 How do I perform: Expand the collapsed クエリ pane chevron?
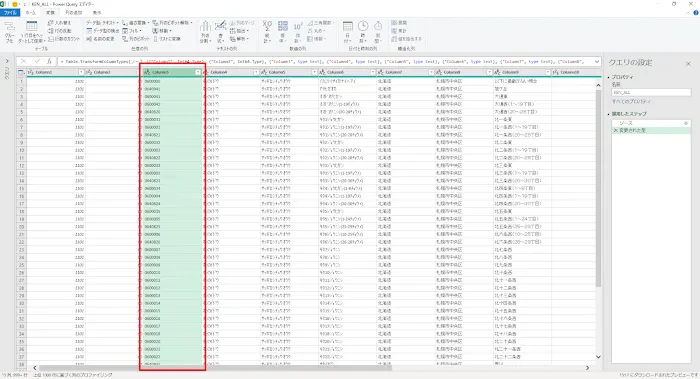coord(7,61)
